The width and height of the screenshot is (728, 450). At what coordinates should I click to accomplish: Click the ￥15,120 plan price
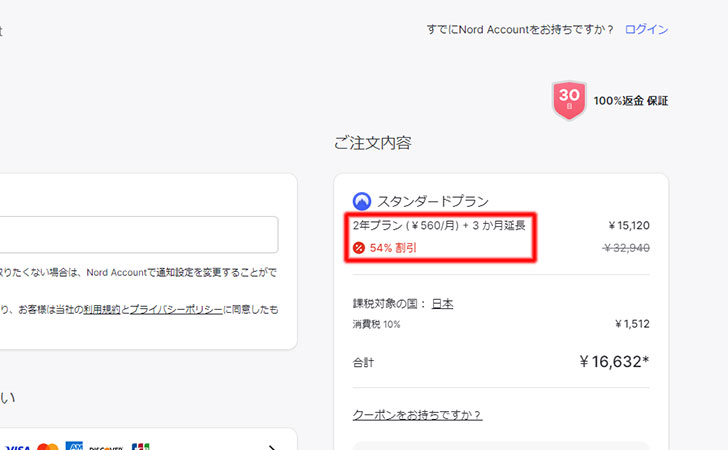click(x=629, y=226)
